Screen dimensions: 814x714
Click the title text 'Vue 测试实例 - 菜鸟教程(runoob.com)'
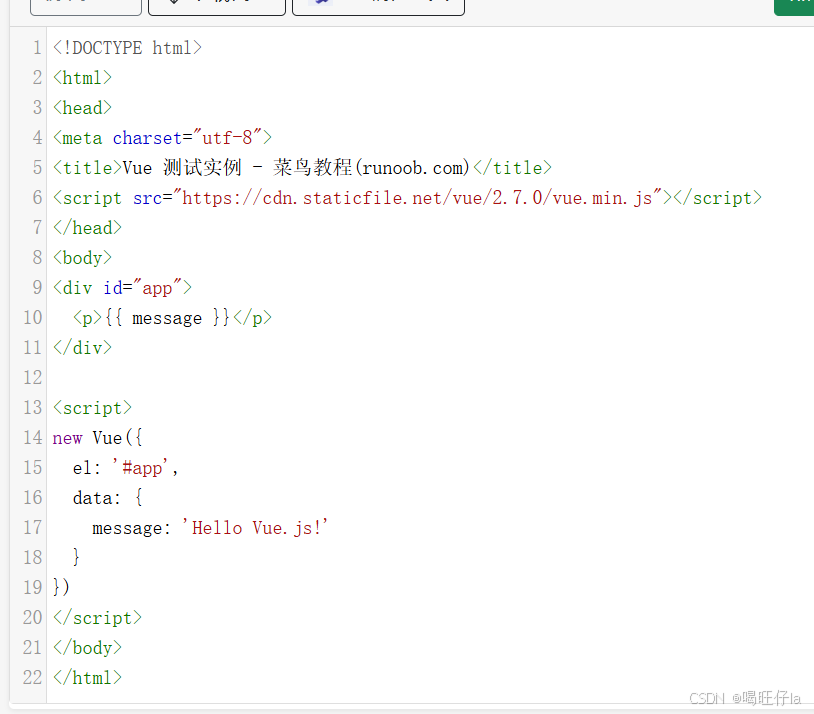point(296,168)
